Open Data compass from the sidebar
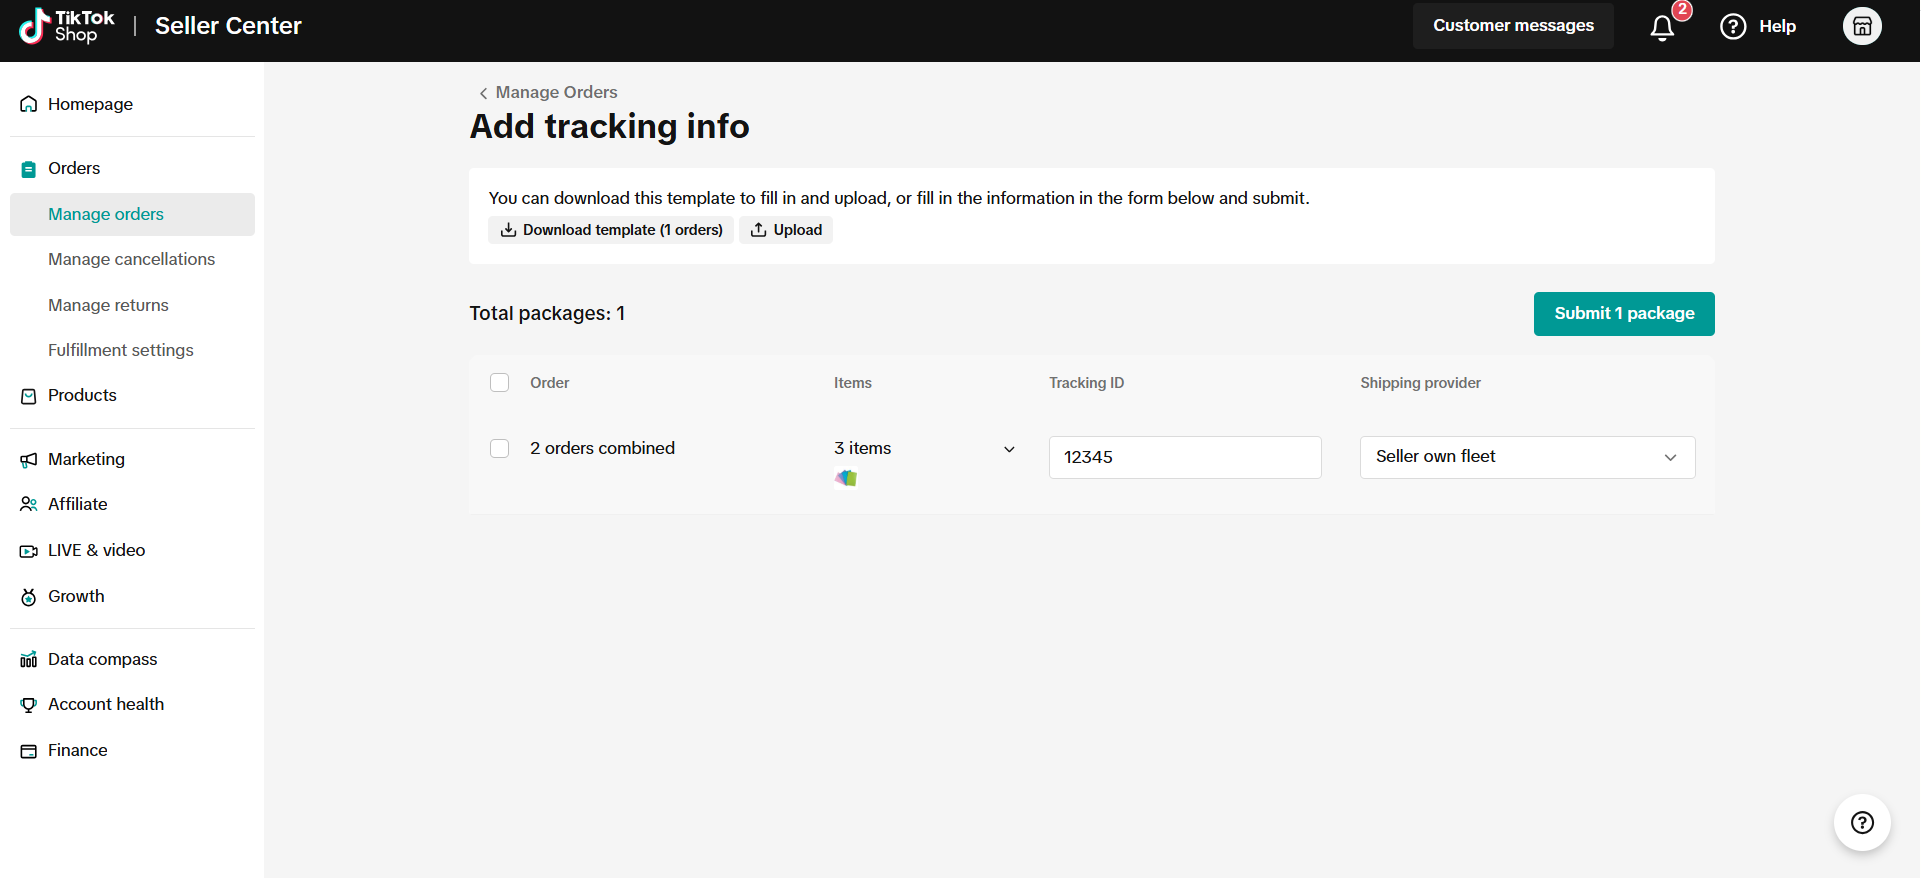Screen dimensions: 1921x878 tap(102, 659)
